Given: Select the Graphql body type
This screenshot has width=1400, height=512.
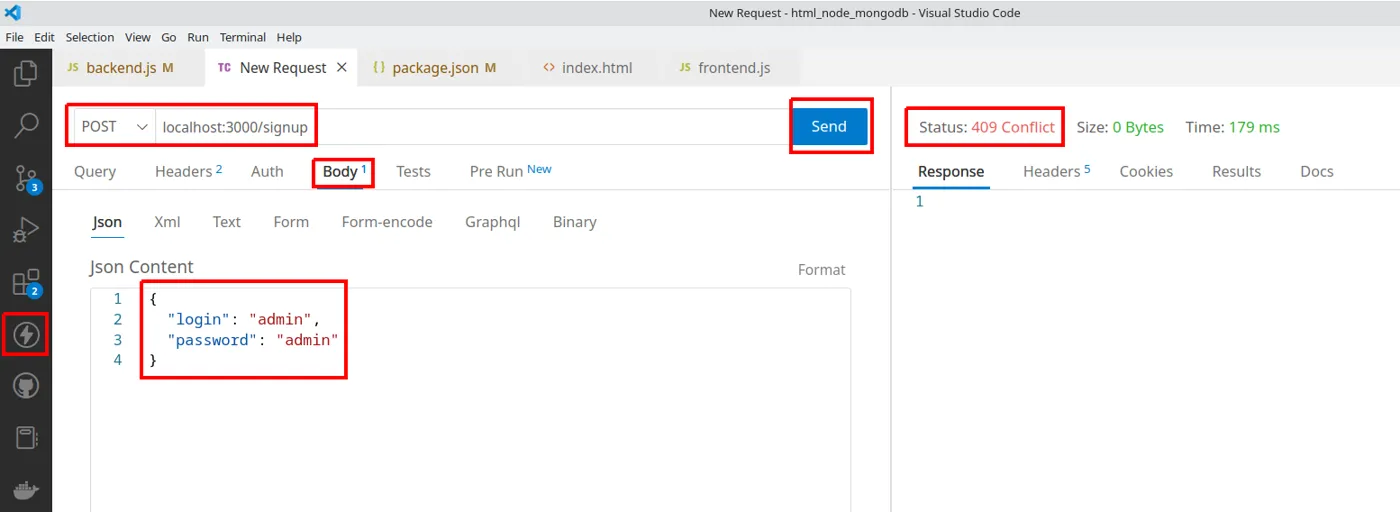Looking at the screenshot, I should click(492, 222).
